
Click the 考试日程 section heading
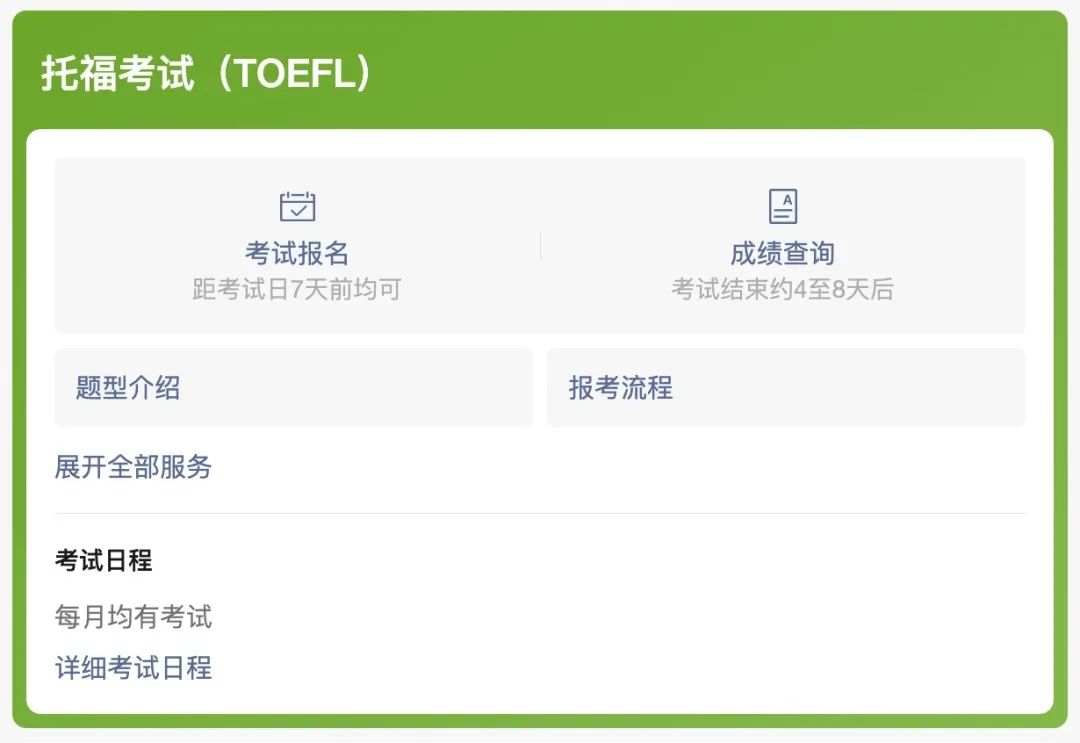[103, 560]
